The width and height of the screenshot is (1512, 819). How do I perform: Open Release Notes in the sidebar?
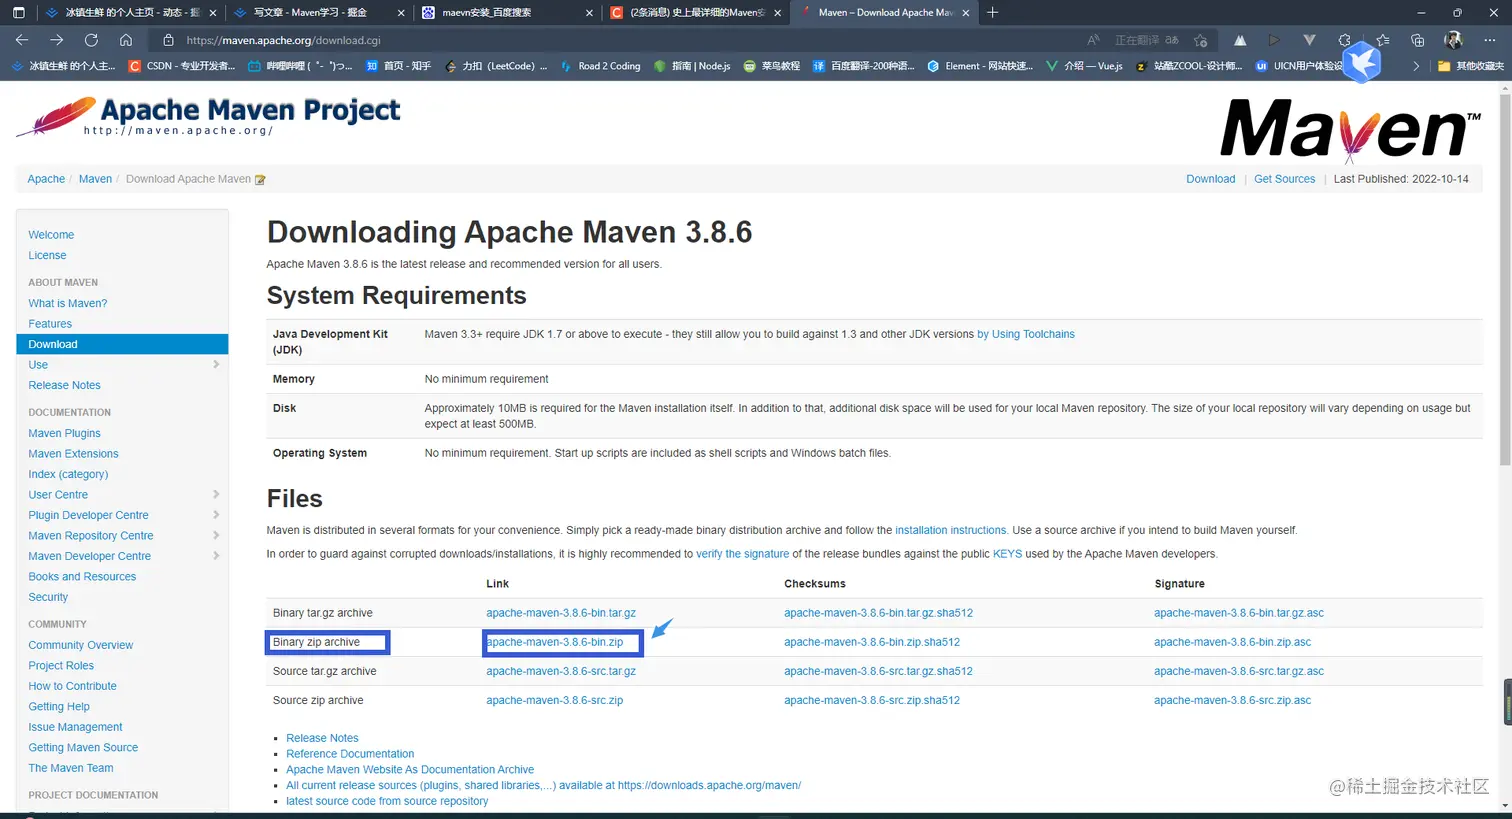coord(64,385)
